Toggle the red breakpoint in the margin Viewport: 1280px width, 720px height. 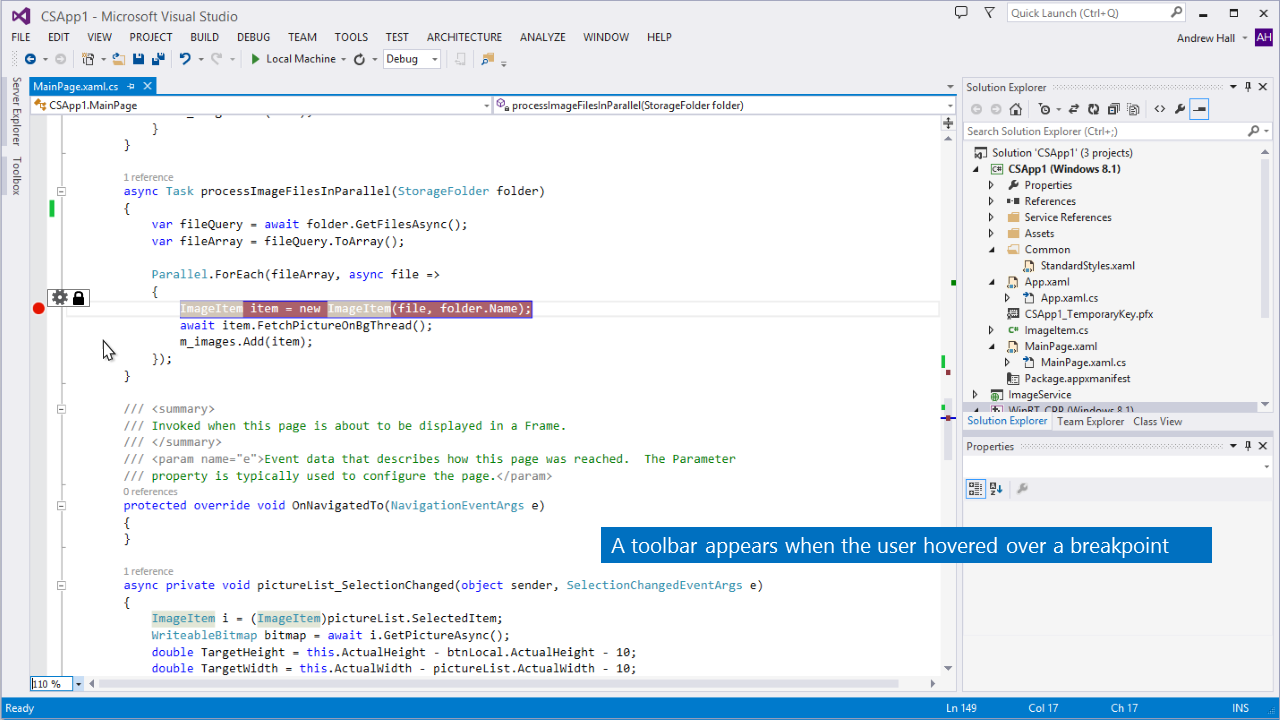[x=39, y=308]
